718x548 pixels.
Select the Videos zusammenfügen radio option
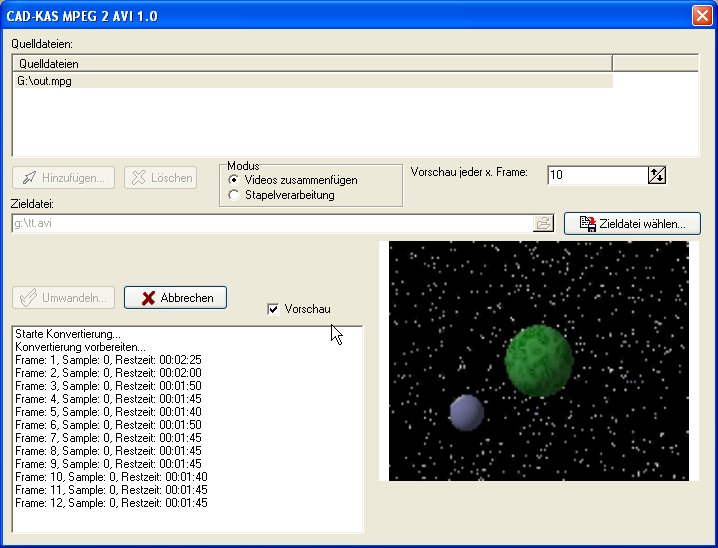pos(234,180)
